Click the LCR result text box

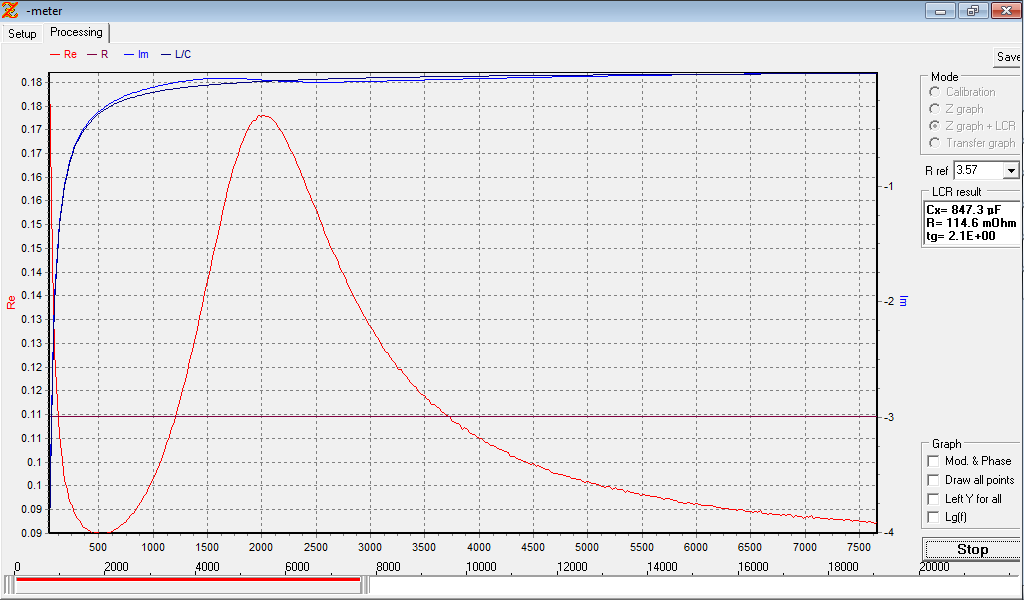972,223
